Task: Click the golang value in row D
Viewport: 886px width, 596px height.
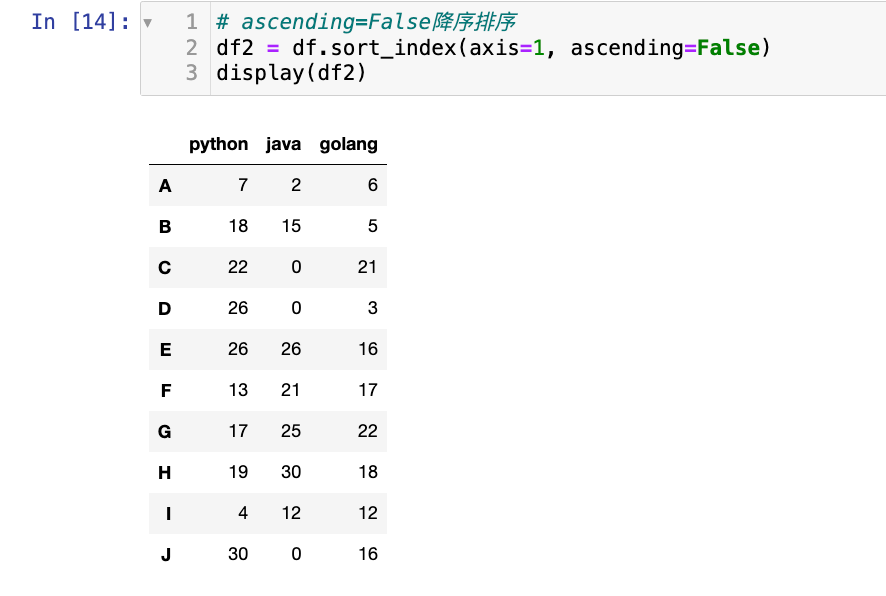Action: coord(372,308)
